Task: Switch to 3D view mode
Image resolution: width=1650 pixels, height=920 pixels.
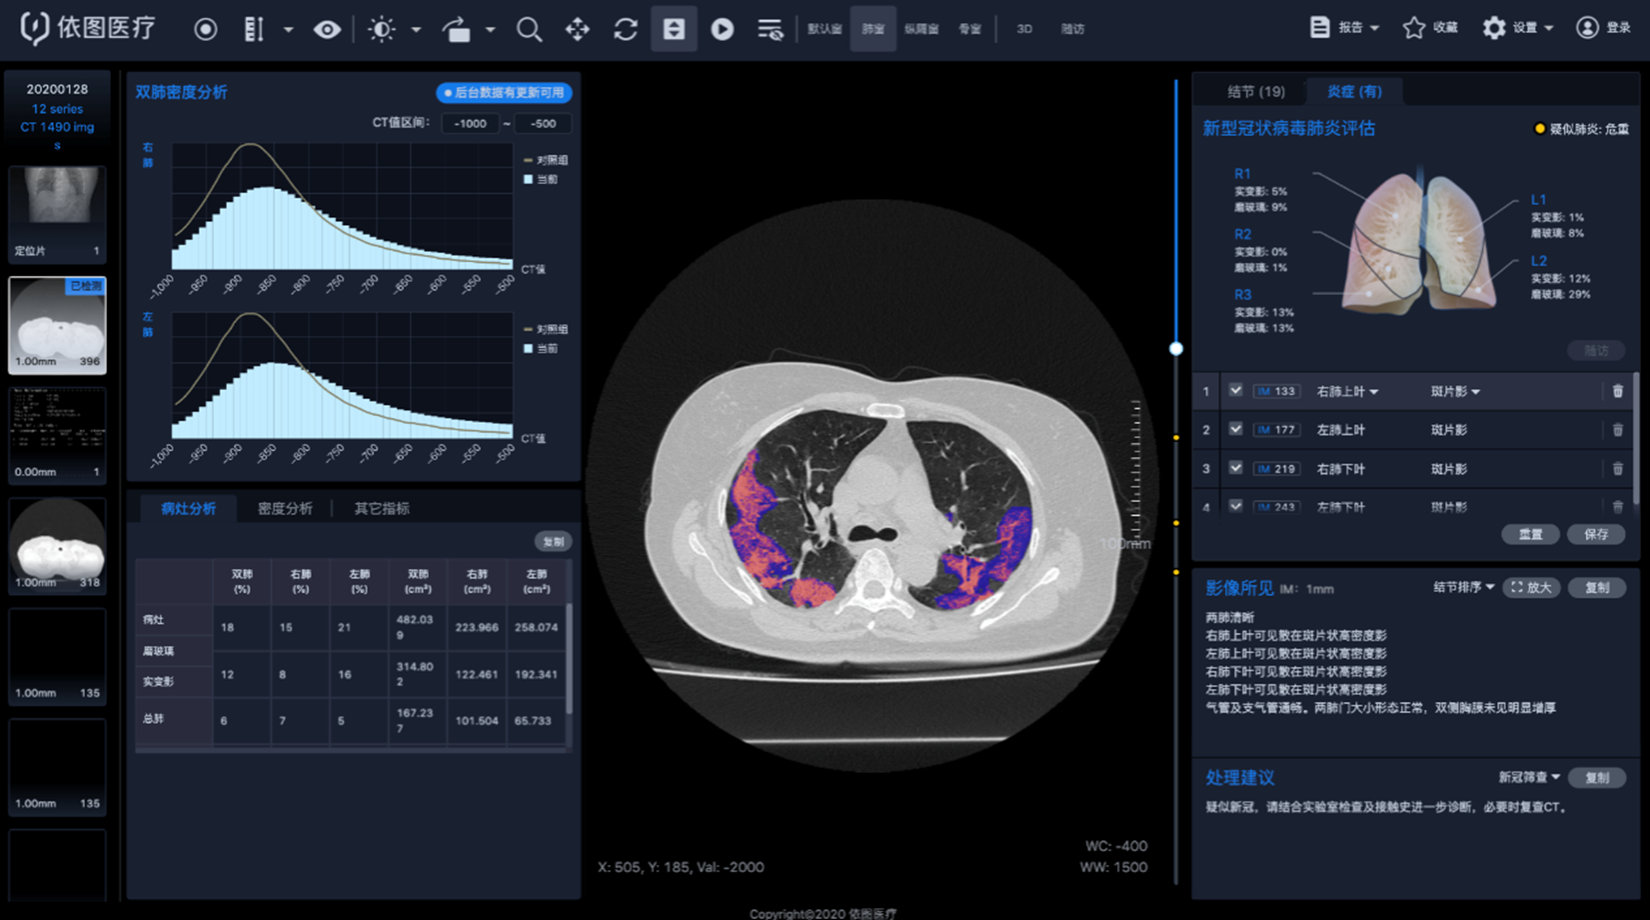Action: (x=1024, y=29)
